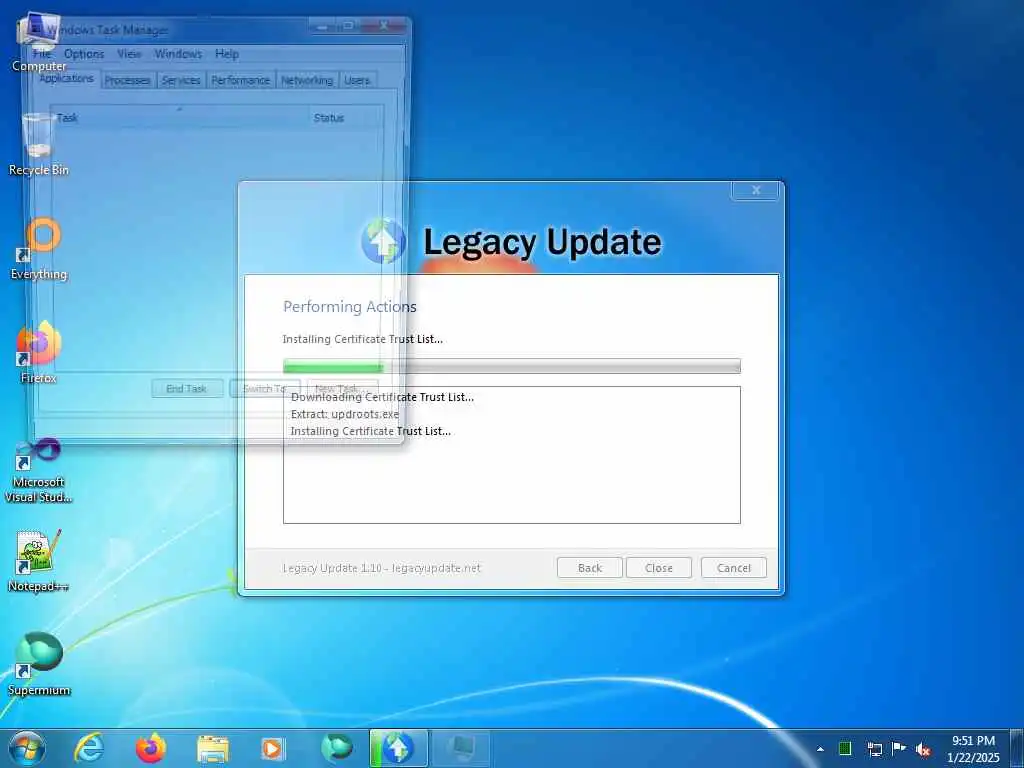
Task: Open View menu in Task Manager
Action: (x=129, y=54)
